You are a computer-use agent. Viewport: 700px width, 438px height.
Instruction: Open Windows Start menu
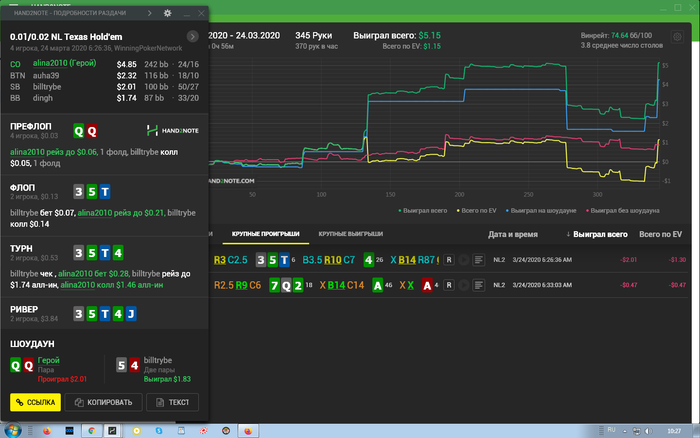[x=12, y=431]
